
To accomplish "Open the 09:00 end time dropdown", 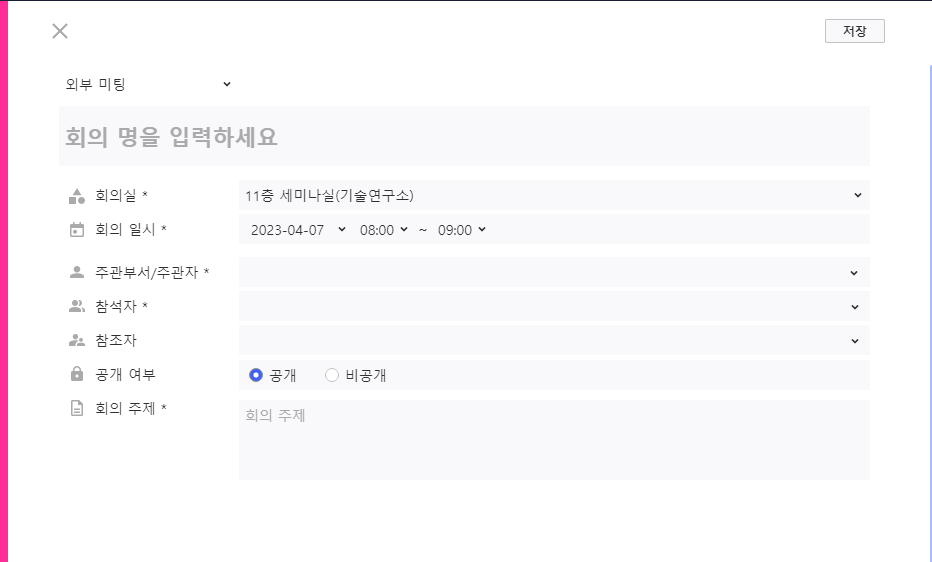I will (462, 230).
